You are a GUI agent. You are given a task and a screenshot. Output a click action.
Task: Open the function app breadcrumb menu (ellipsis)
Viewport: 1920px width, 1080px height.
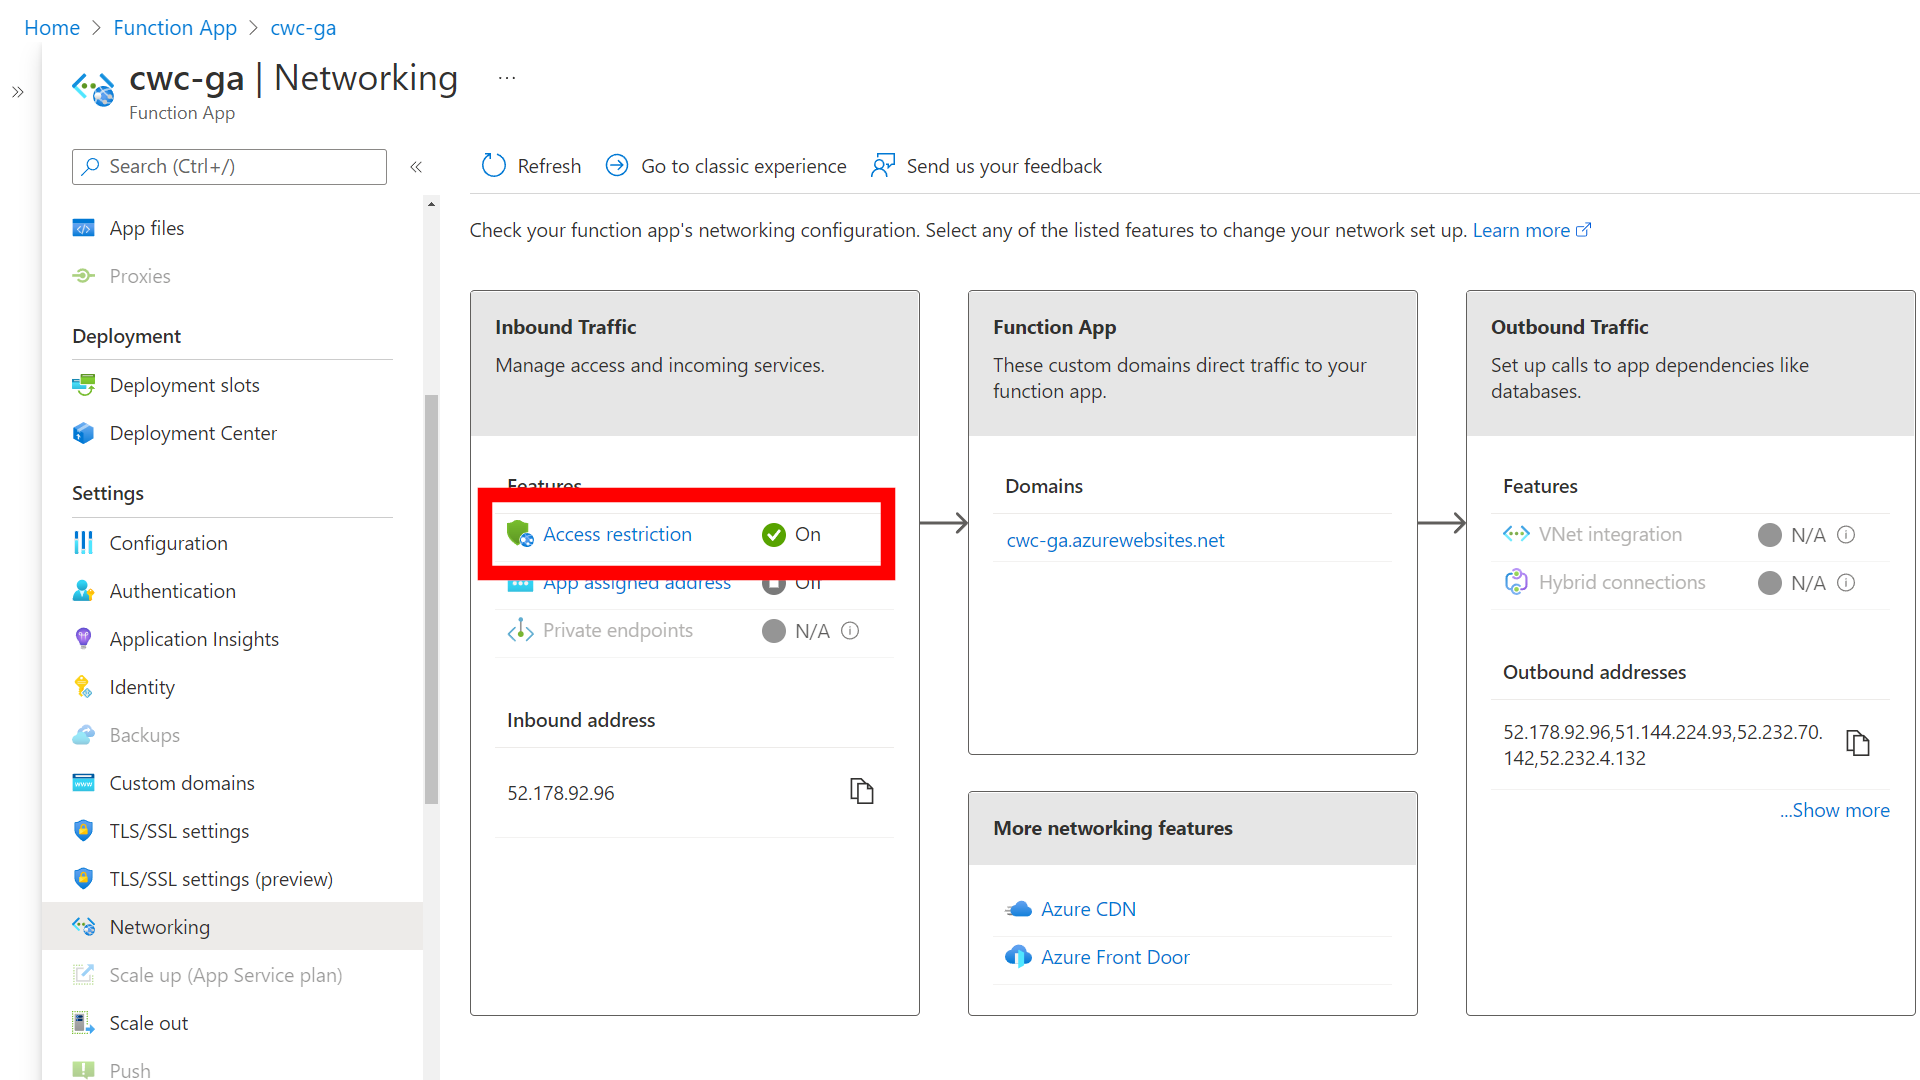click(x=507, y=77)
